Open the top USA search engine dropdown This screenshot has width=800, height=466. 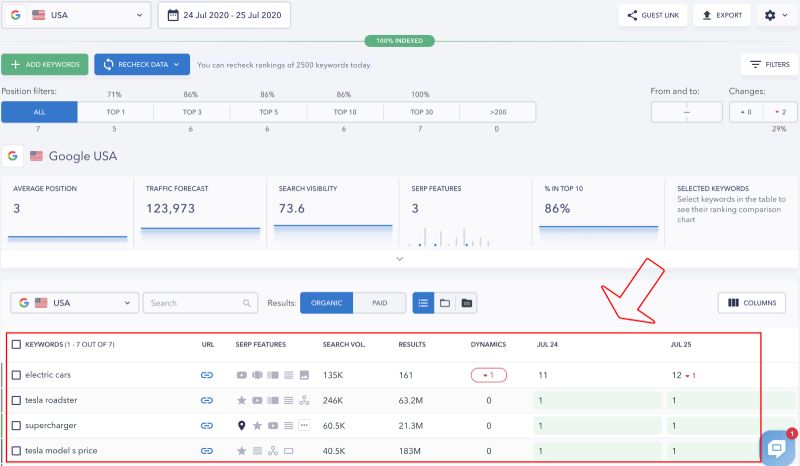[77, 15]
